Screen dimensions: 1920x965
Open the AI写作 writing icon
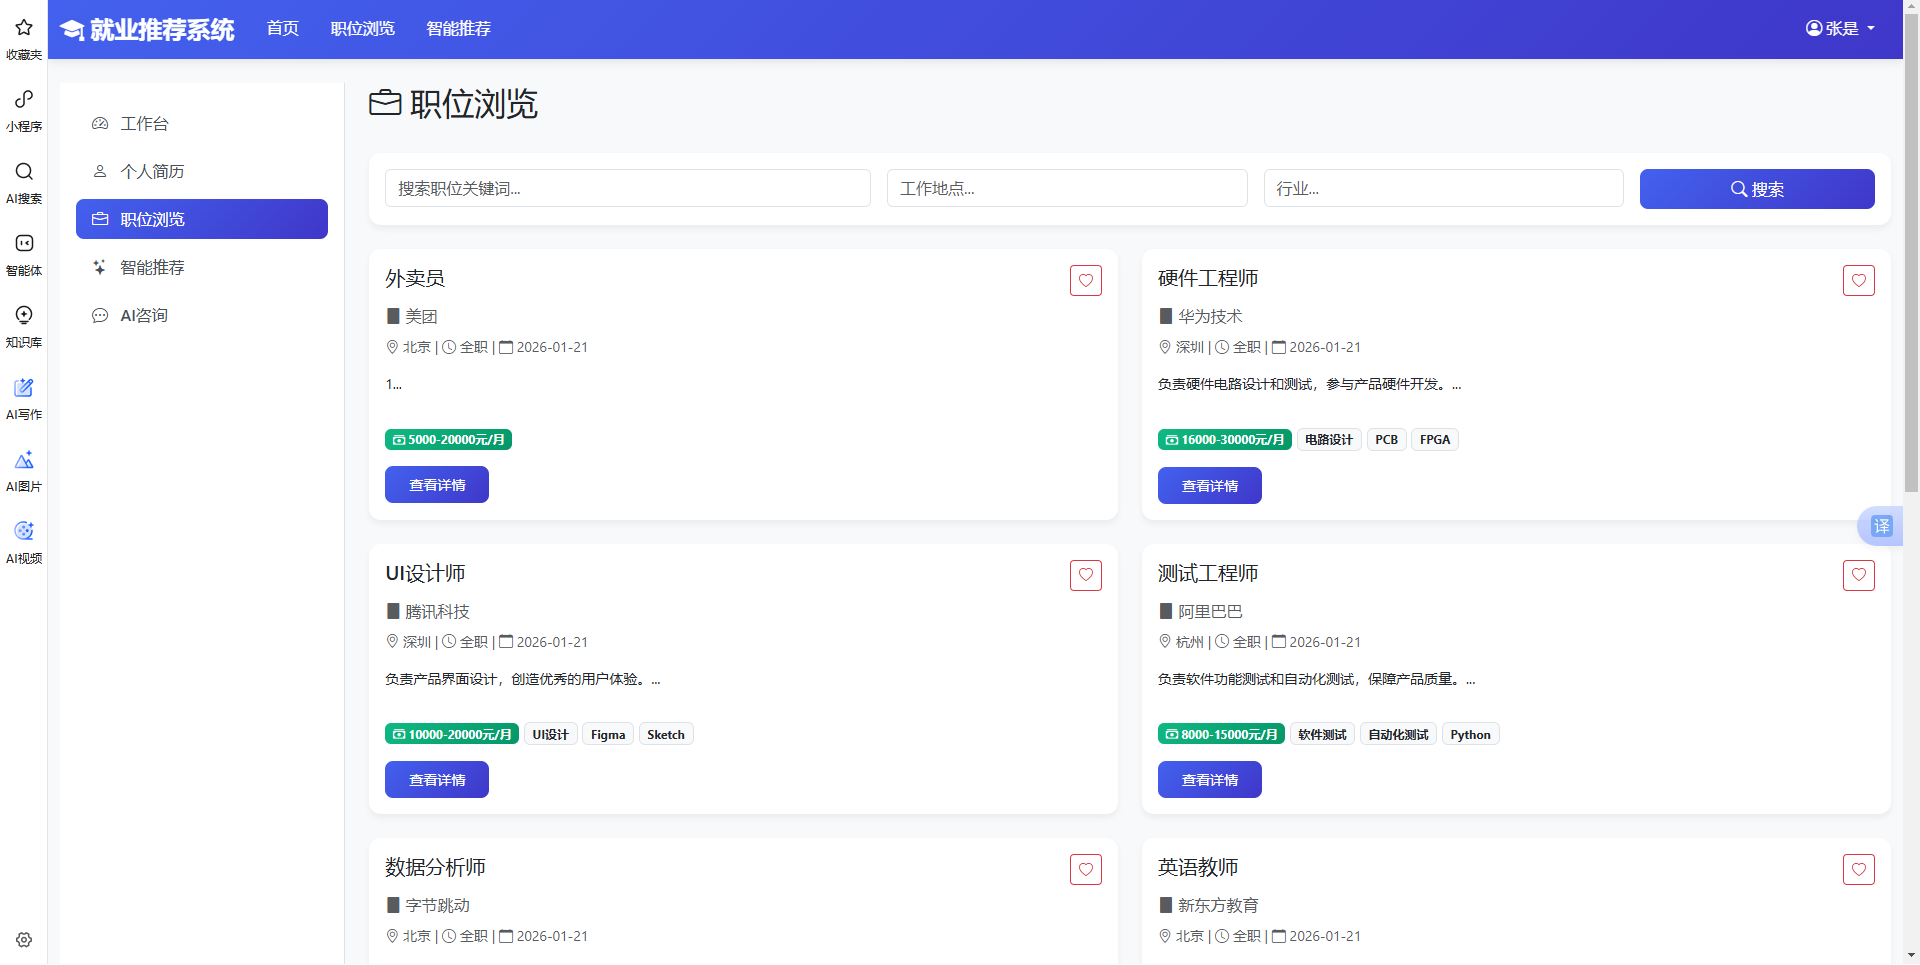click(24, 387)
